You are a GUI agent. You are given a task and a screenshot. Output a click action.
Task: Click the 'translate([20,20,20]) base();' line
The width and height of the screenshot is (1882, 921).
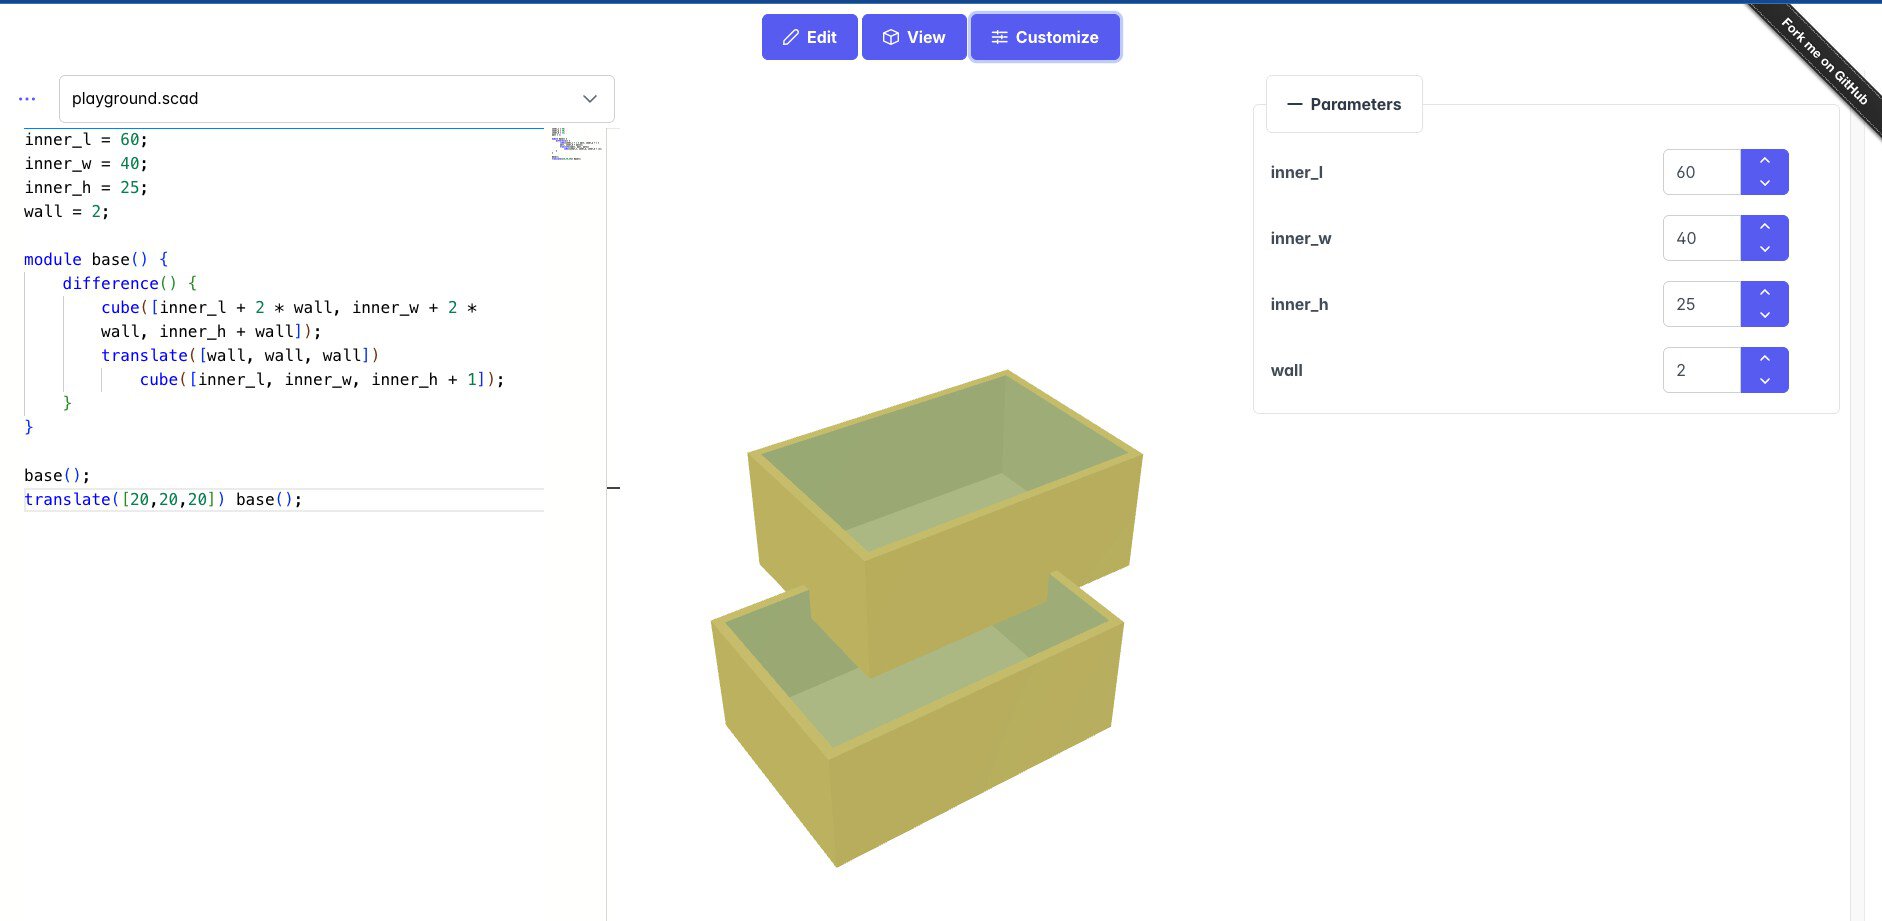[x=163, y=499]
